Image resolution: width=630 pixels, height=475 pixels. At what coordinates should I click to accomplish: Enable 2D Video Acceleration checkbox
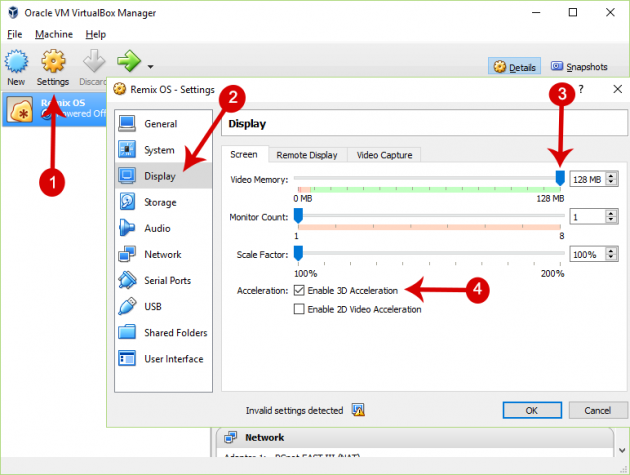pyautogui.click(x=299, y=309)
